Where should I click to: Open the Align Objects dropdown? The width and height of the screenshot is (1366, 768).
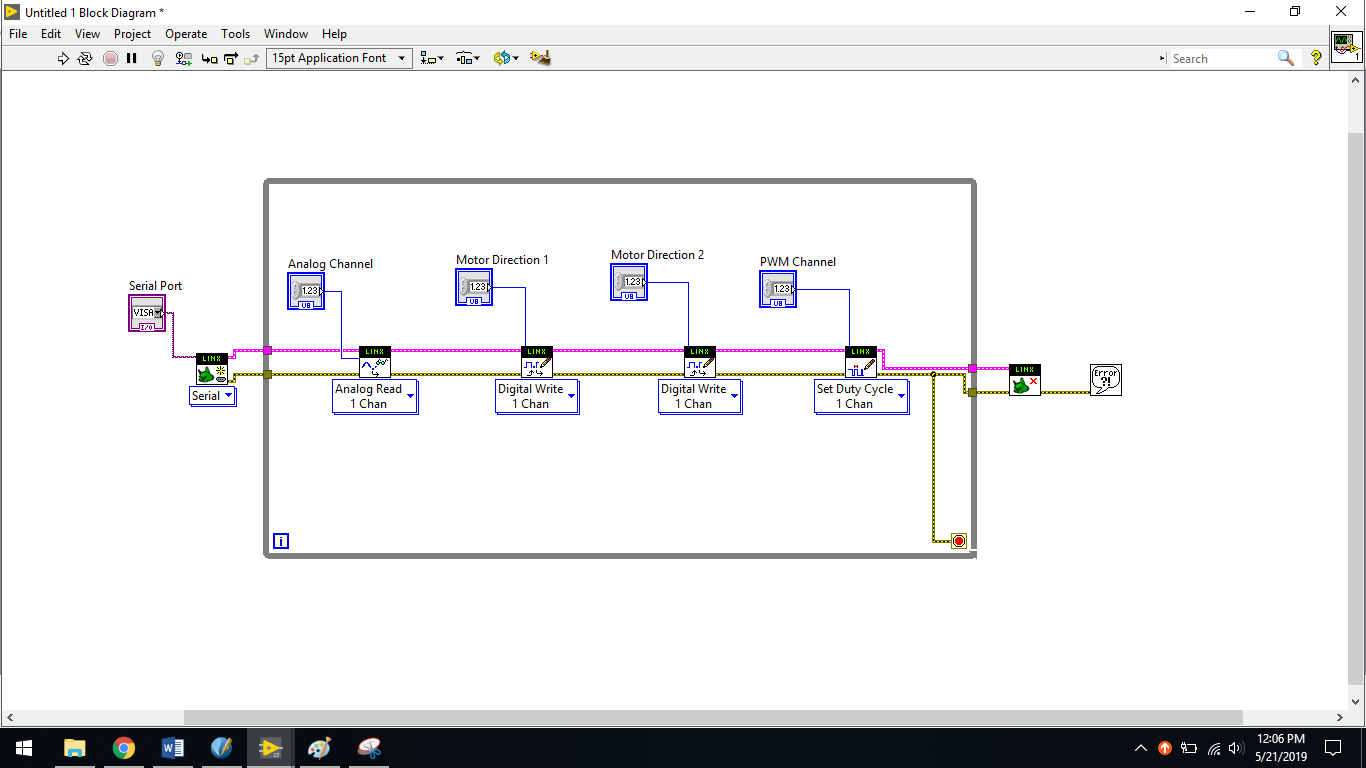pyautogui.click(x=432, y=58)
